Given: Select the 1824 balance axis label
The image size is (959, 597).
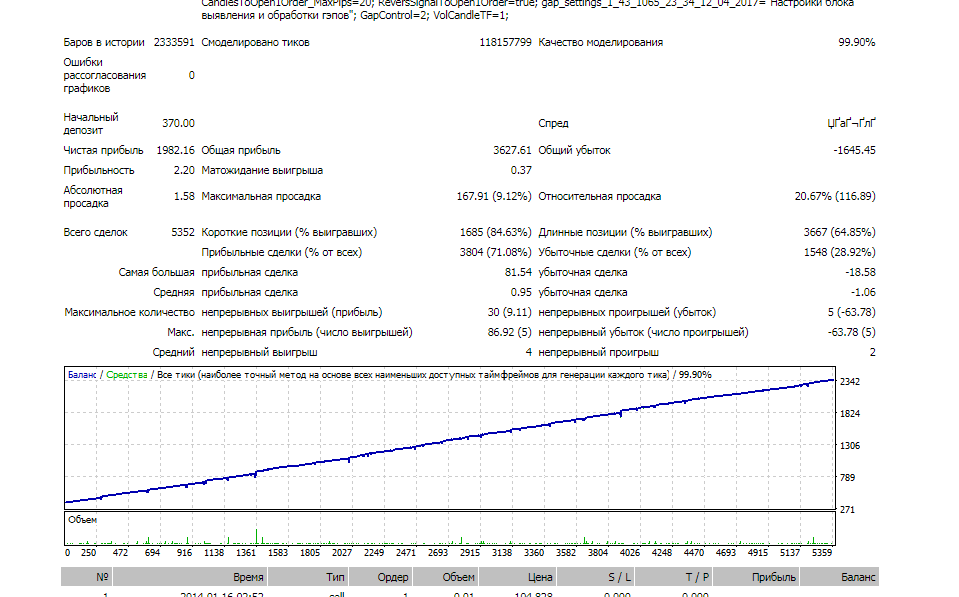Looking at the screenshot, I should 850,413.
